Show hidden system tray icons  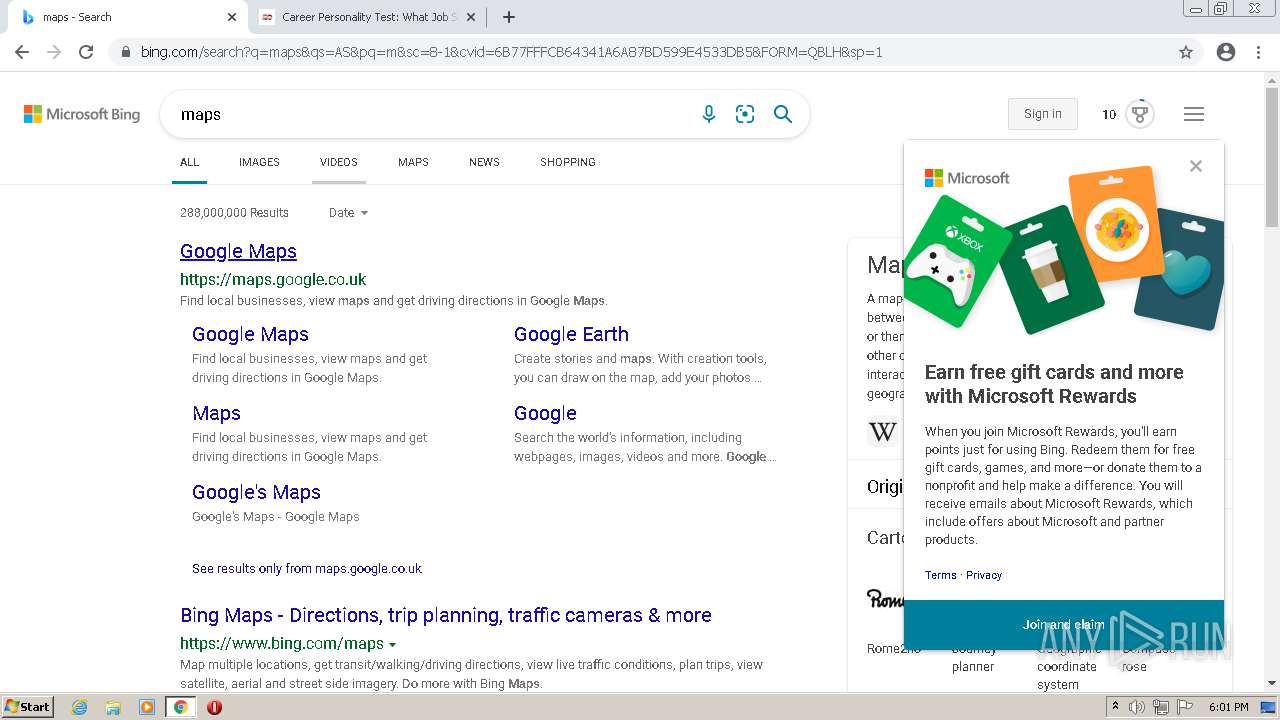1115,707
